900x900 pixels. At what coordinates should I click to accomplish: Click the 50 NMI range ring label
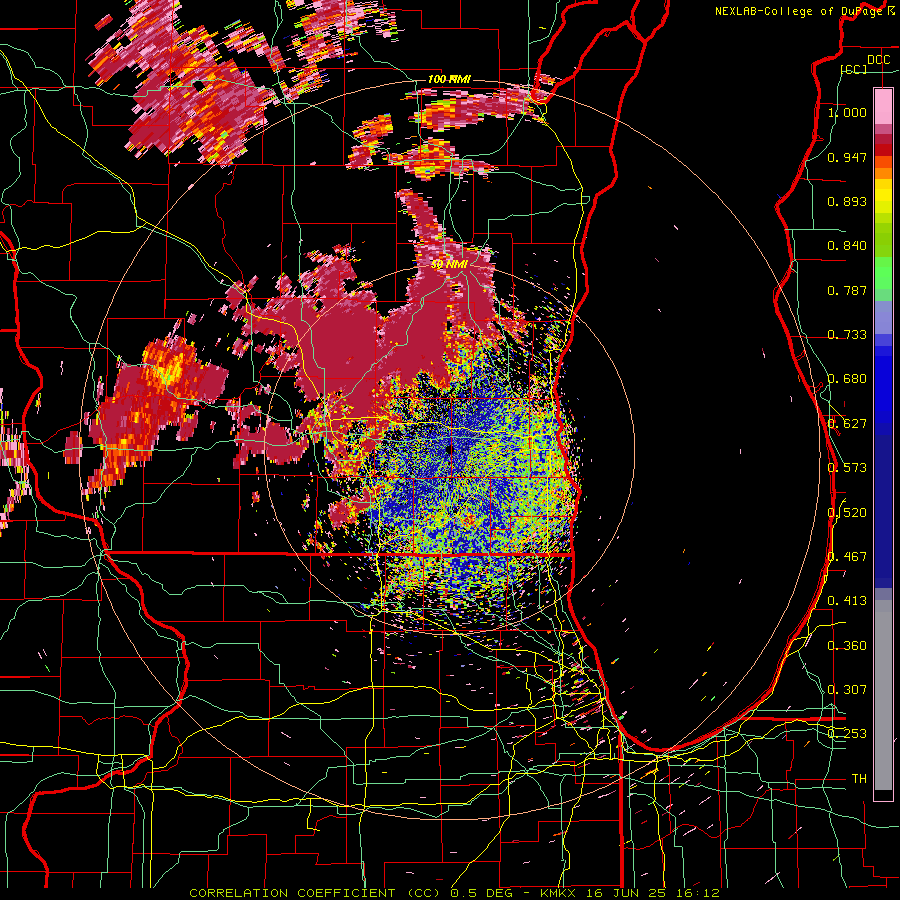(449, 264)
